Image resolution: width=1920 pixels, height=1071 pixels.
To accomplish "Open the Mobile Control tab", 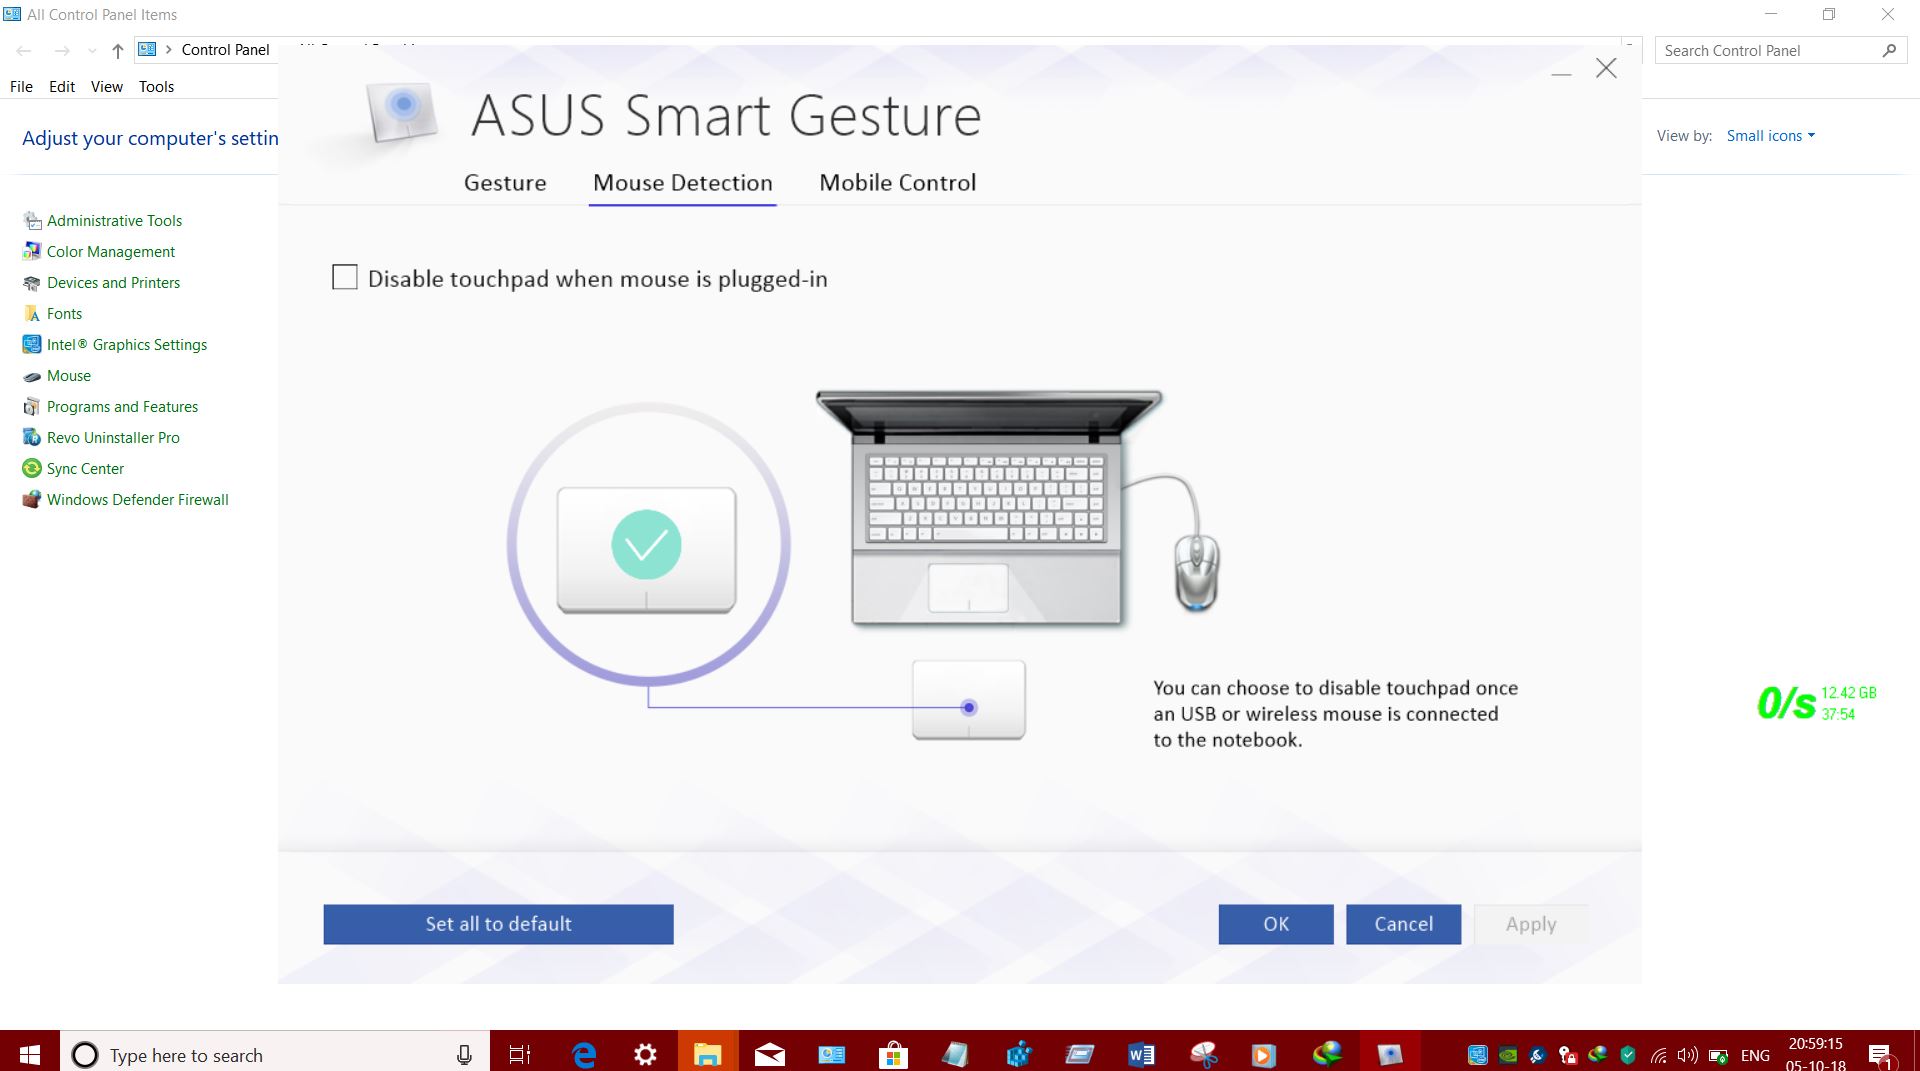I will (x=898, y=183).
